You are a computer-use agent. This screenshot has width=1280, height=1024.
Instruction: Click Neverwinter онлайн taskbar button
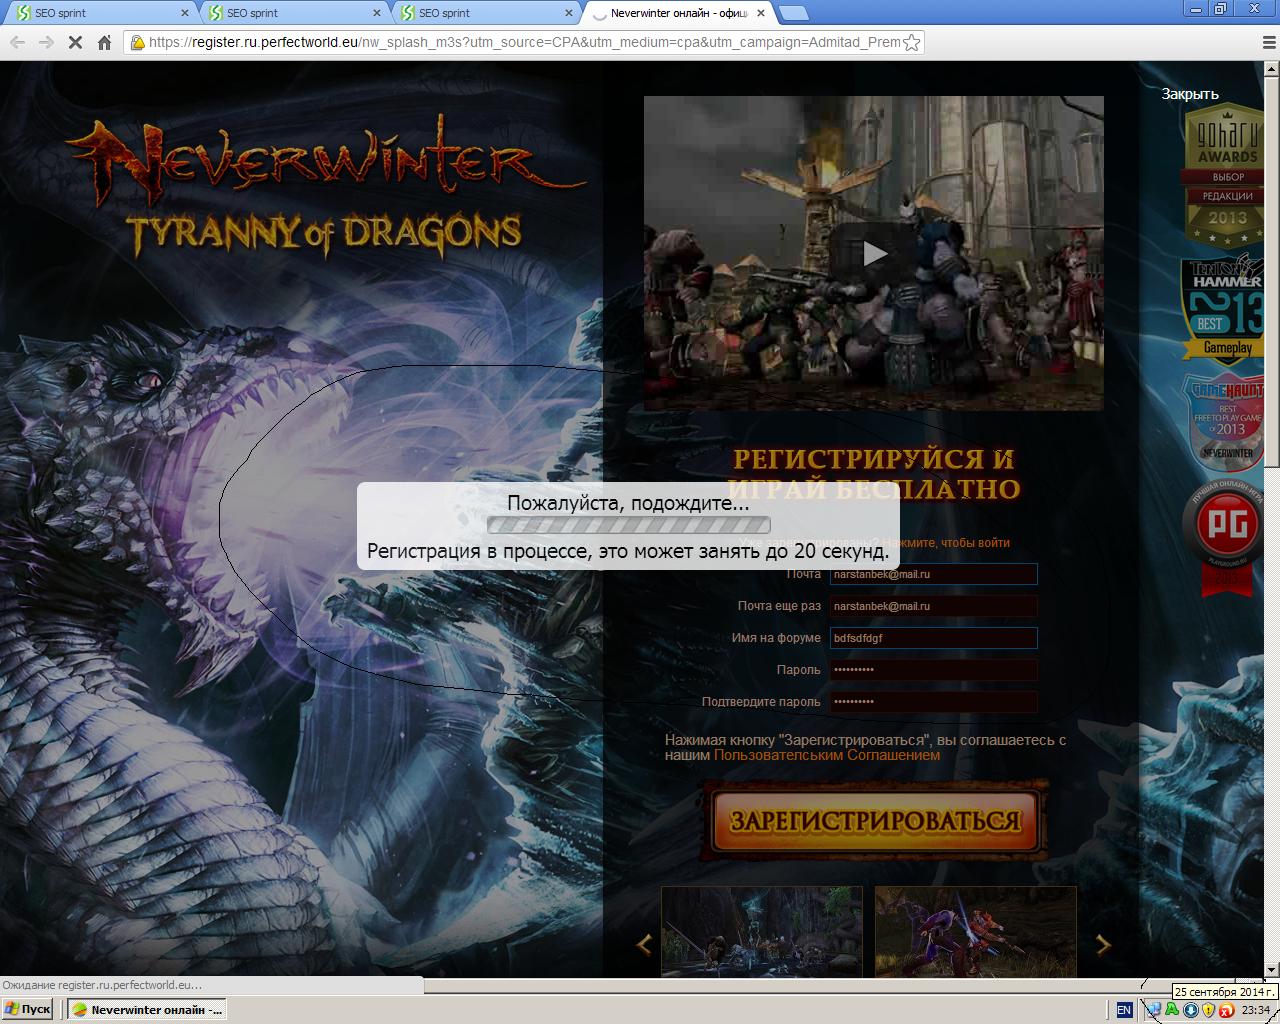coord(148,1010)
